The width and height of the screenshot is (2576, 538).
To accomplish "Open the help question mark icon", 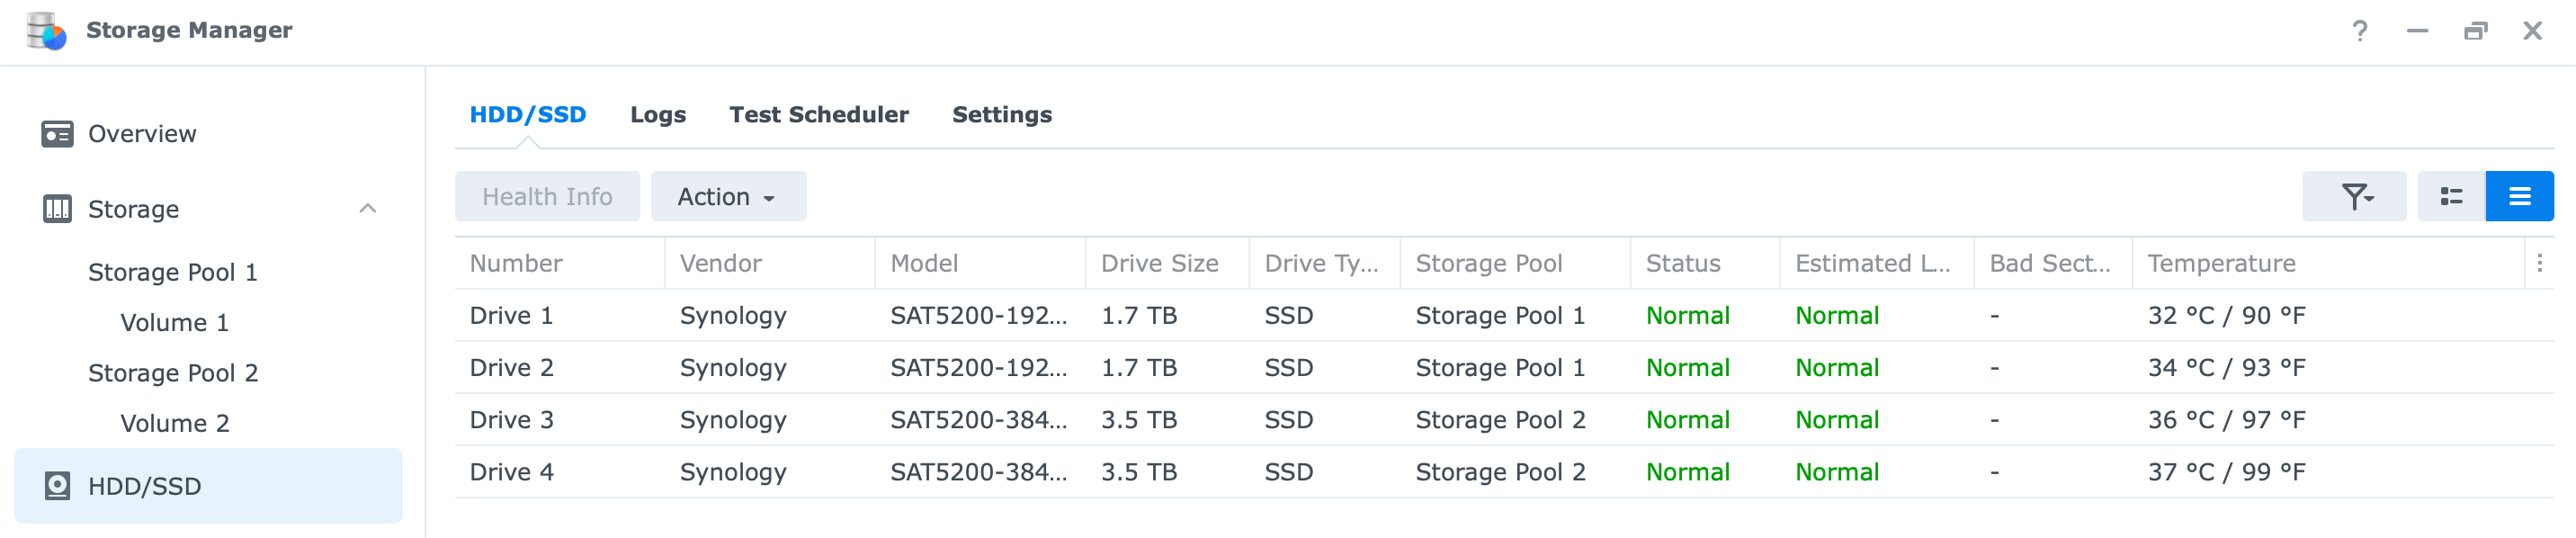I will point(2360,31).
